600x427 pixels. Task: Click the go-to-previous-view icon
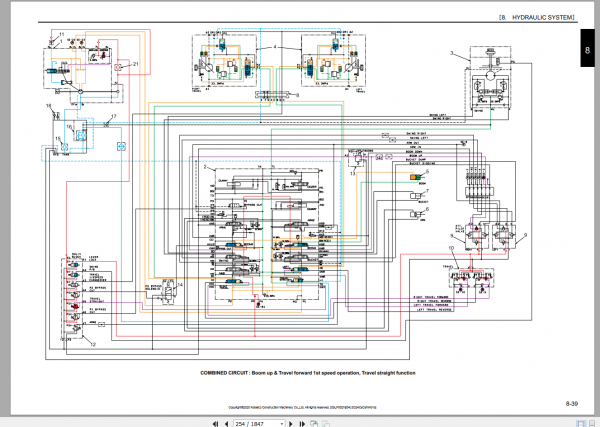point(314,424)
